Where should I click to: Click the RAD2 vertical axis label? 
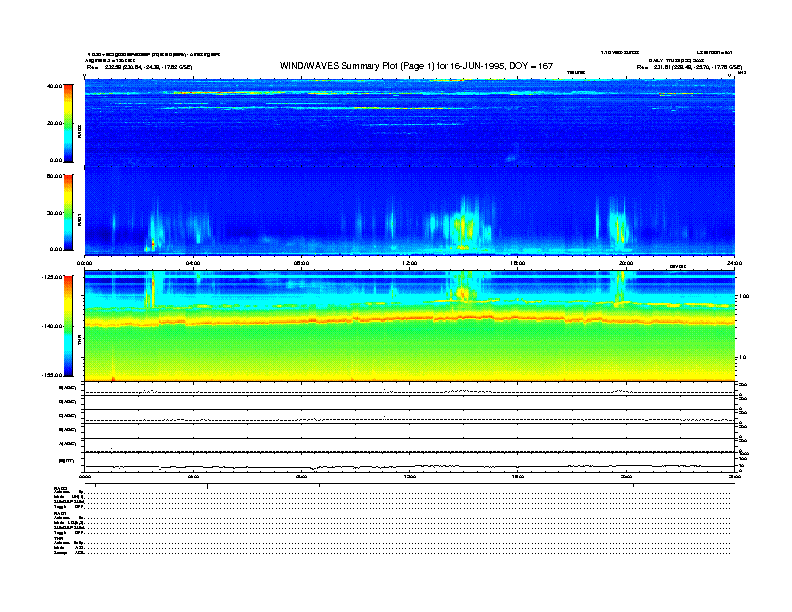click(79, 131)
